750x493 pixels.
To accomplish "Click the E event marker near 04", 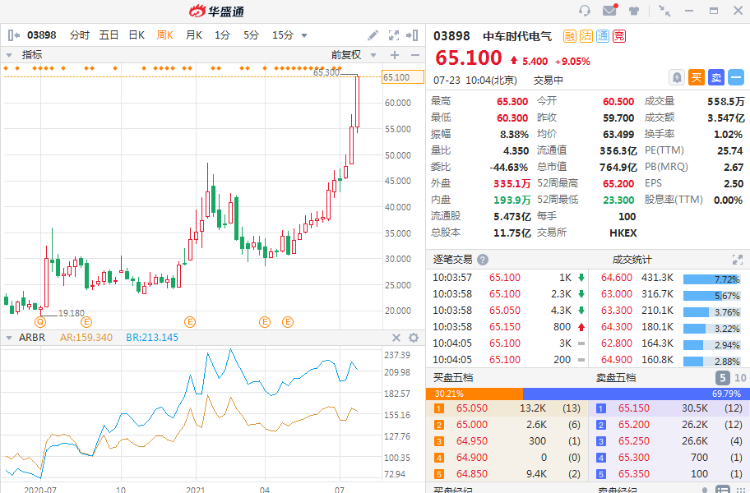I will [x=265, y=322].
